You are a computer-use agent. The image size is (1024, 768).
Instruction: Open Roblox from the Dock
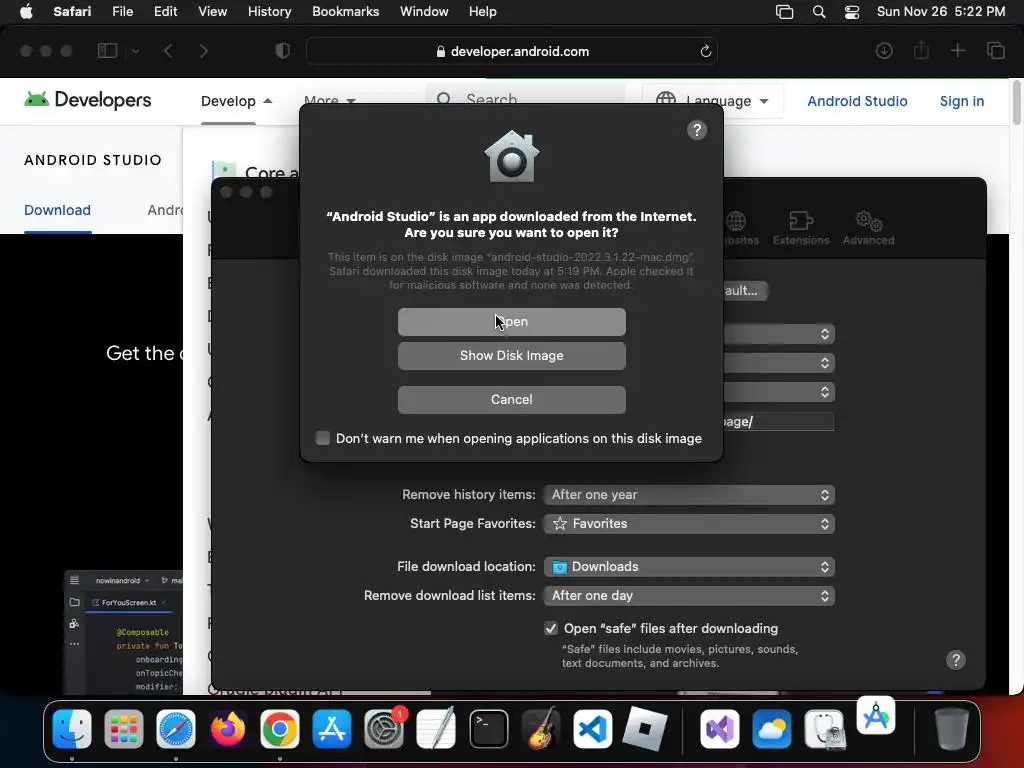pos(645,729)
